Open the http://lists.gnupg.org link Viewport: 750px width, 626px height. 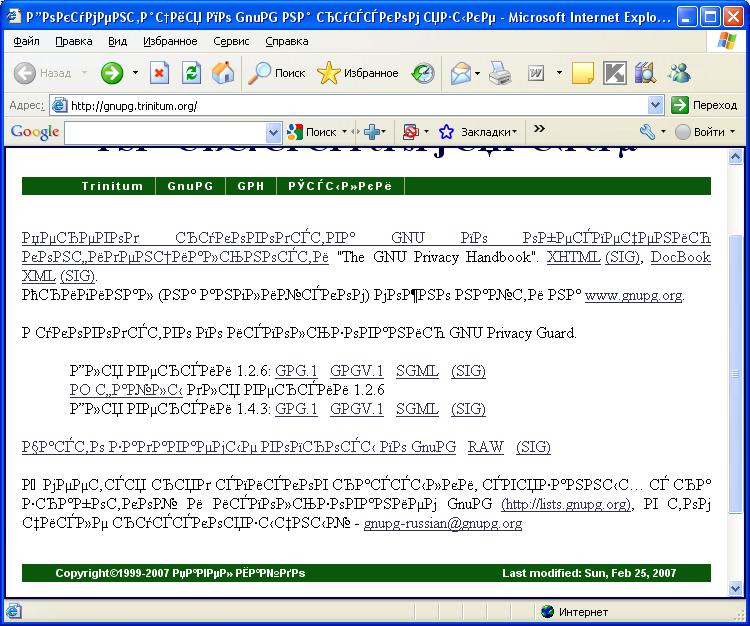(x=566, y=504)
